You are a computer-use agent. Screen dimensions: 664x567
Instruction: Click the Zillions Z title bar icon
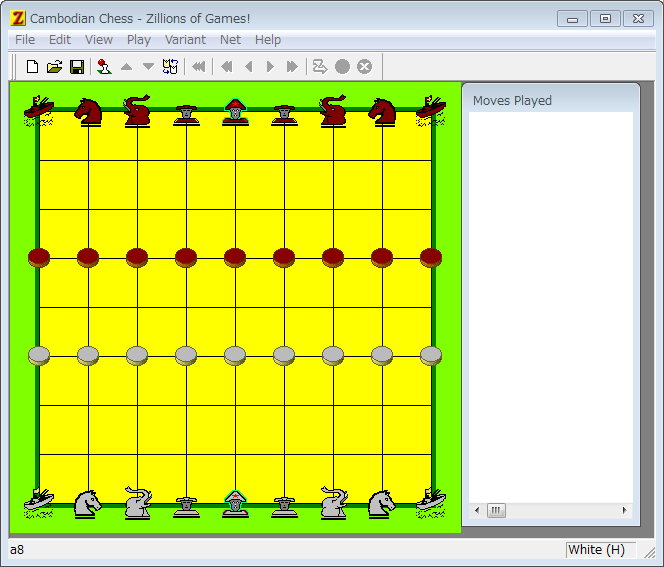pyautogui.click(x=18, y=18)
